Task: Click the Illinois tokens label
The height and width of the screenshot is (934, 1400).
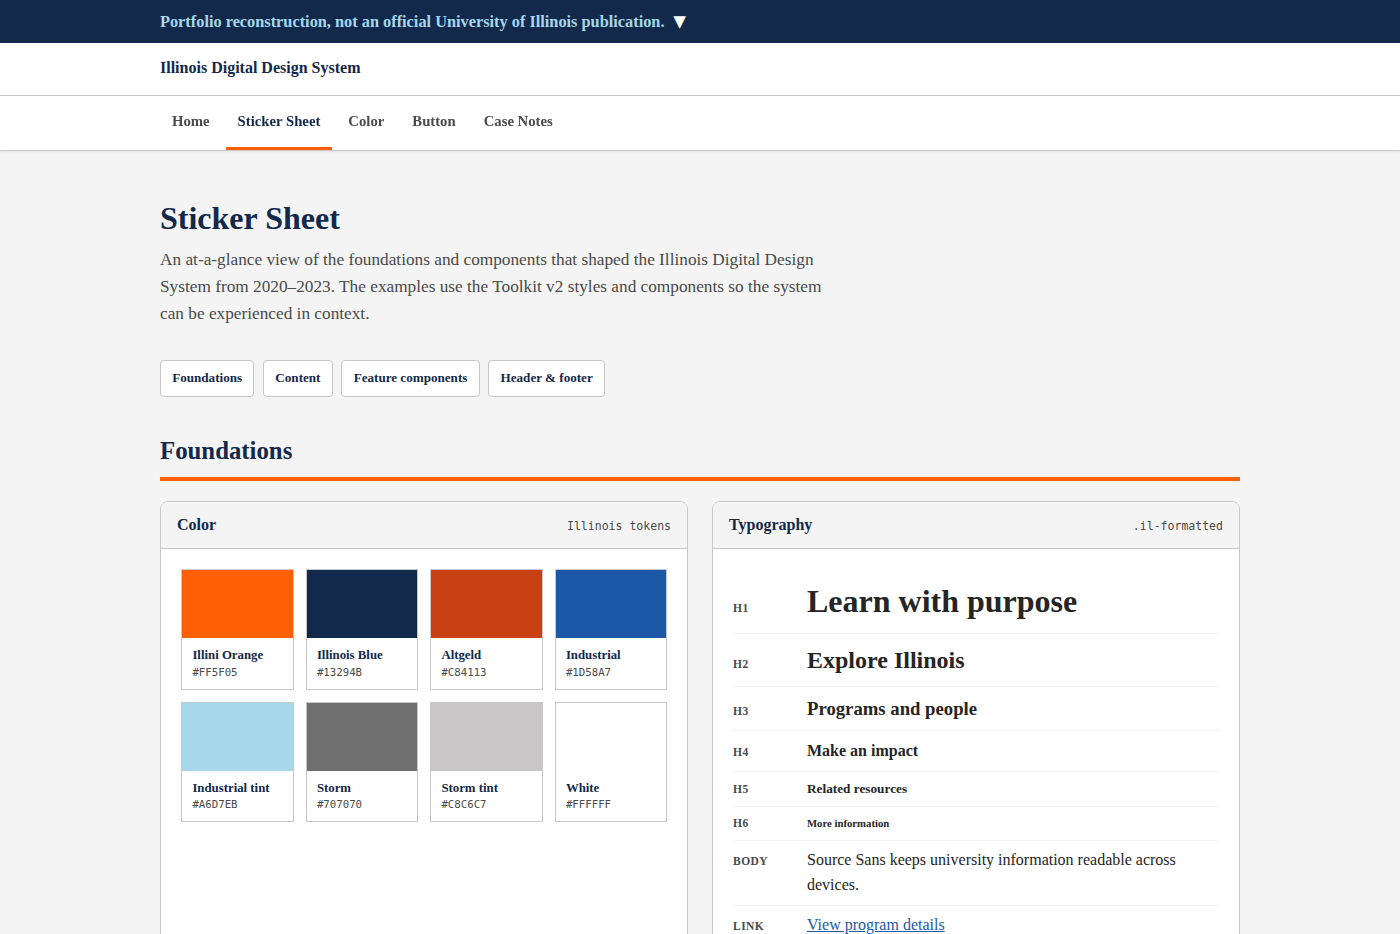Action: 619,526
